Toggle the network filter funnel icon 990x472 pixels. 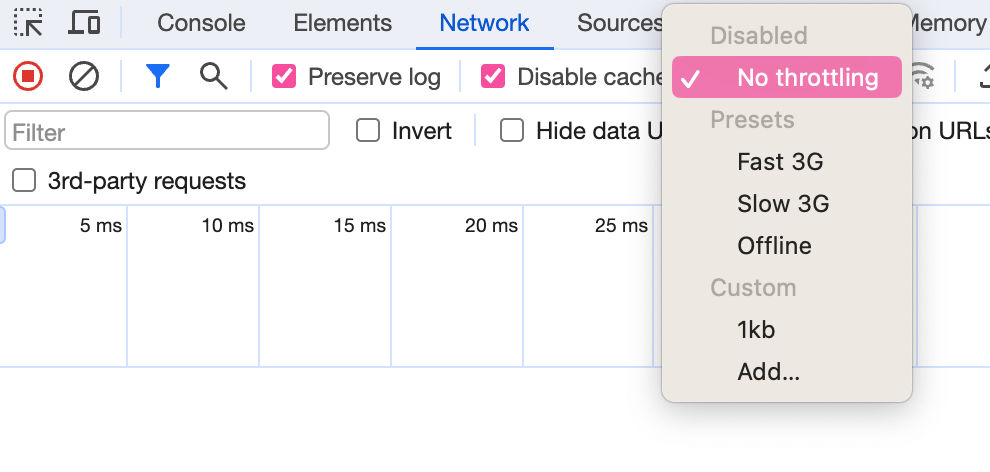point(157,76)
